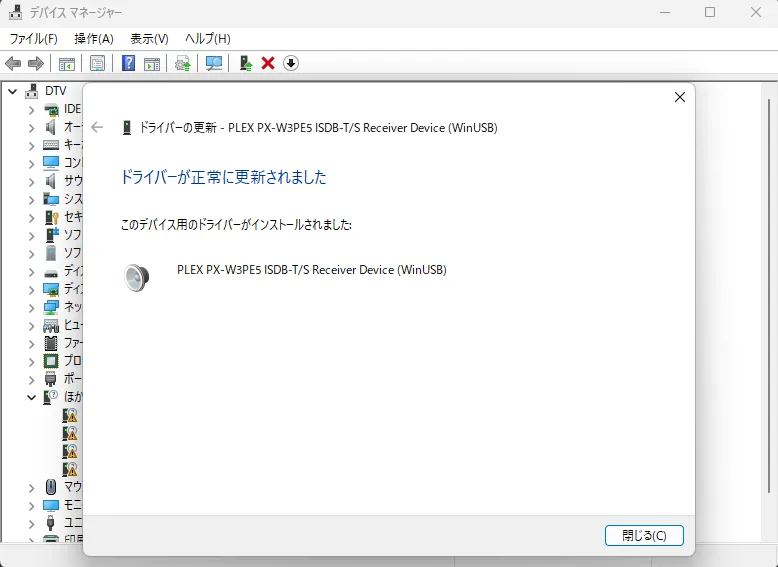Click Scan for hardware changes icon
Screen dimensions: 778x567
pyautogui.click(x=214, y=63)
